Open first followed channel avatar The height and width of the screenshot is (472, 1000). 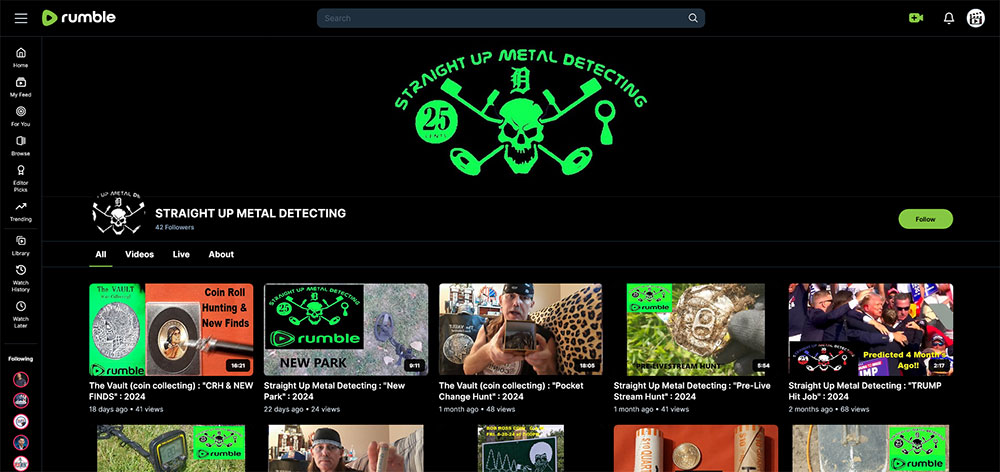pos(21,380)
